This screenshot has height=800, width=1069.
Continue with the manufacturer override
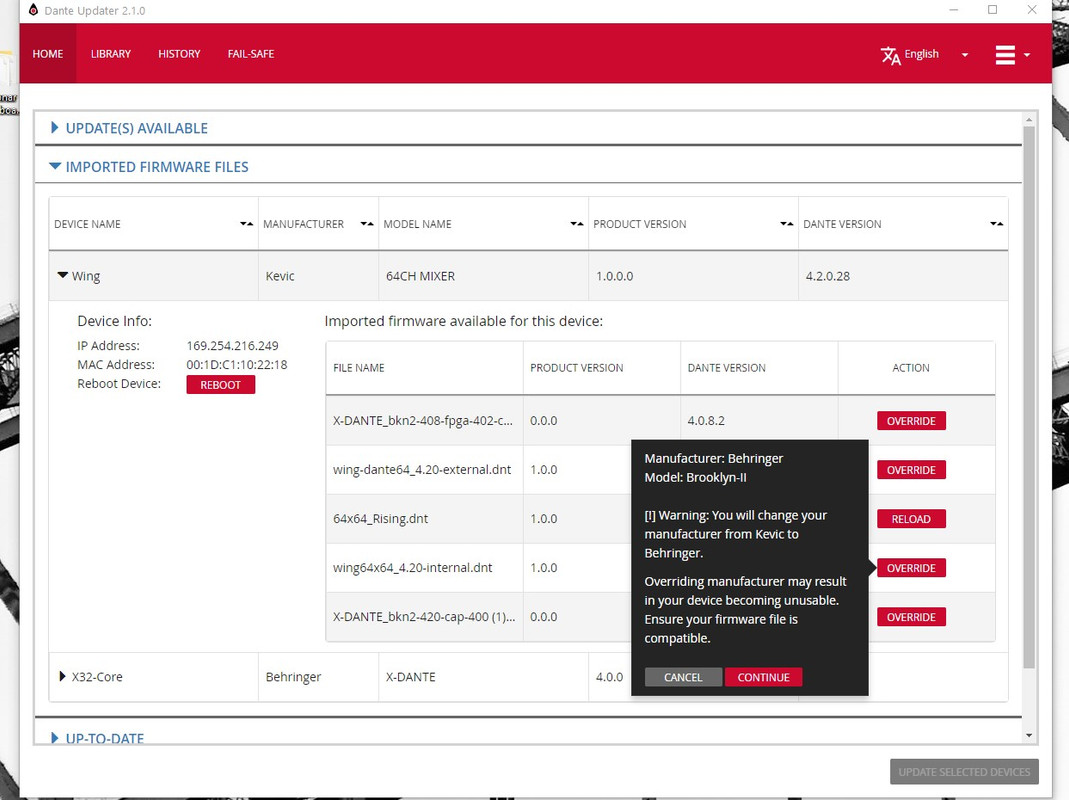pos(764,677)
